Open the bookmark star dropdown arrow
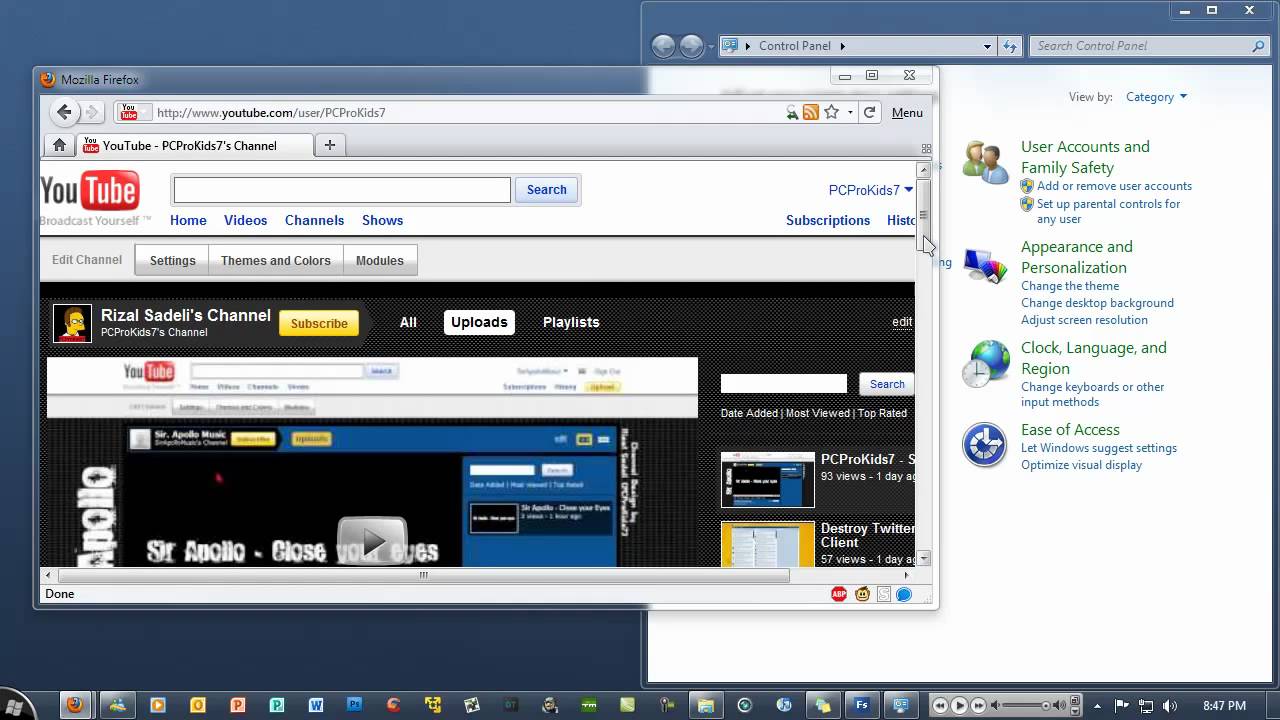Screen dimensions: 1280x720 tap(850, 113)
